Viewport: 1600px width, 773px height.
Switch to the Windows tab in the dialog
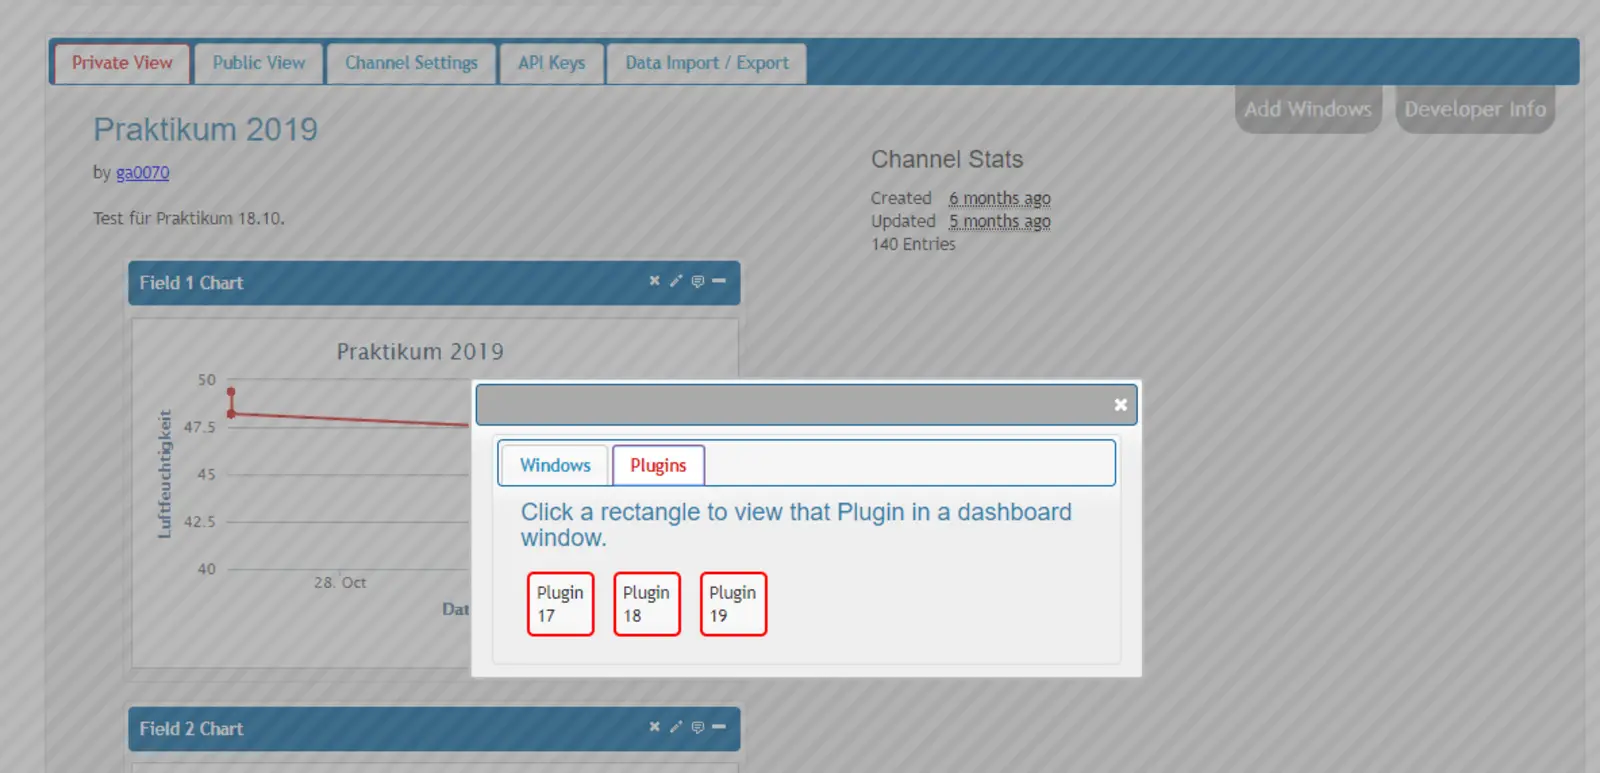(554, 465)
